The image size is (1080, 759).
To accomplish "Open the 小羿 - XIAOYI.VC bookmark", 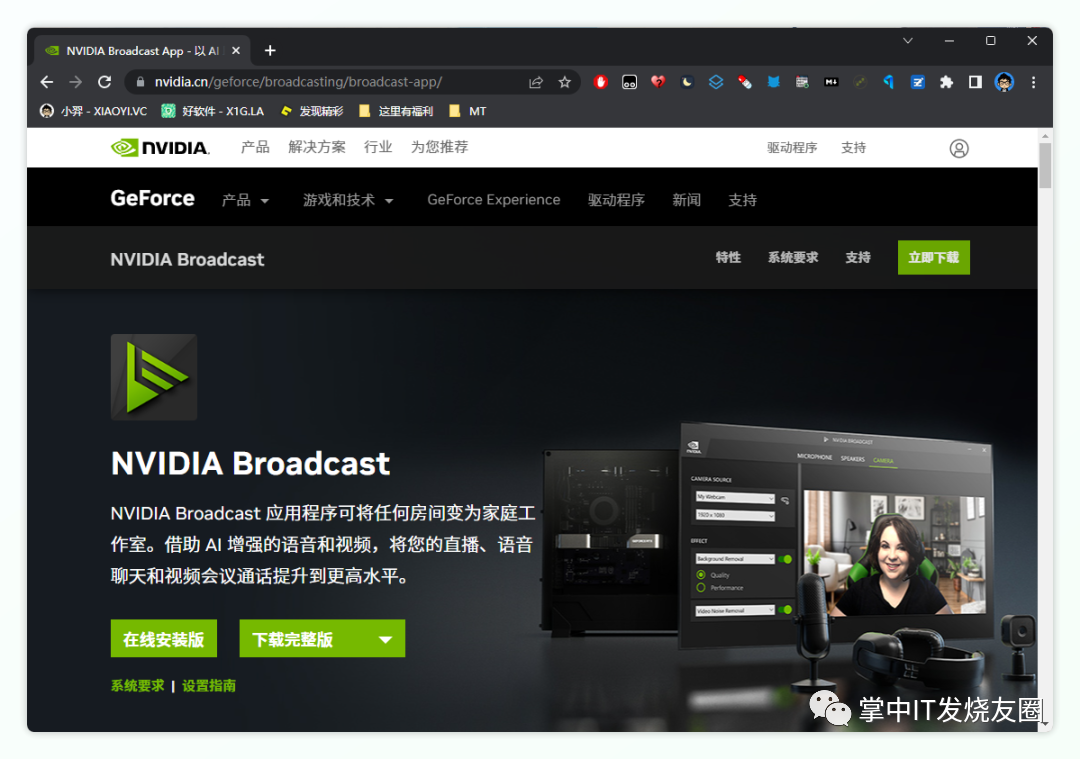I will (x=94, y=111).
